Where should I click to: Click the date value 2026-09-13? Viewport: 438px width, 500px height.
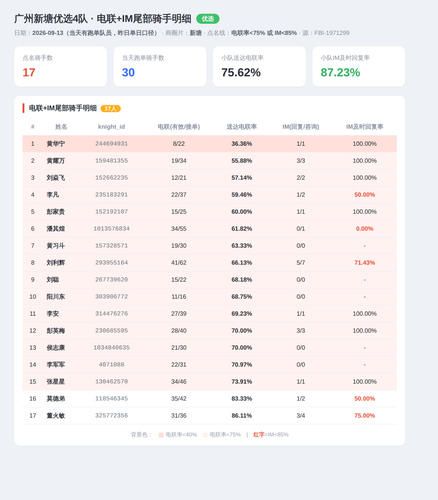pyautogui.click(x=48, y=33)
